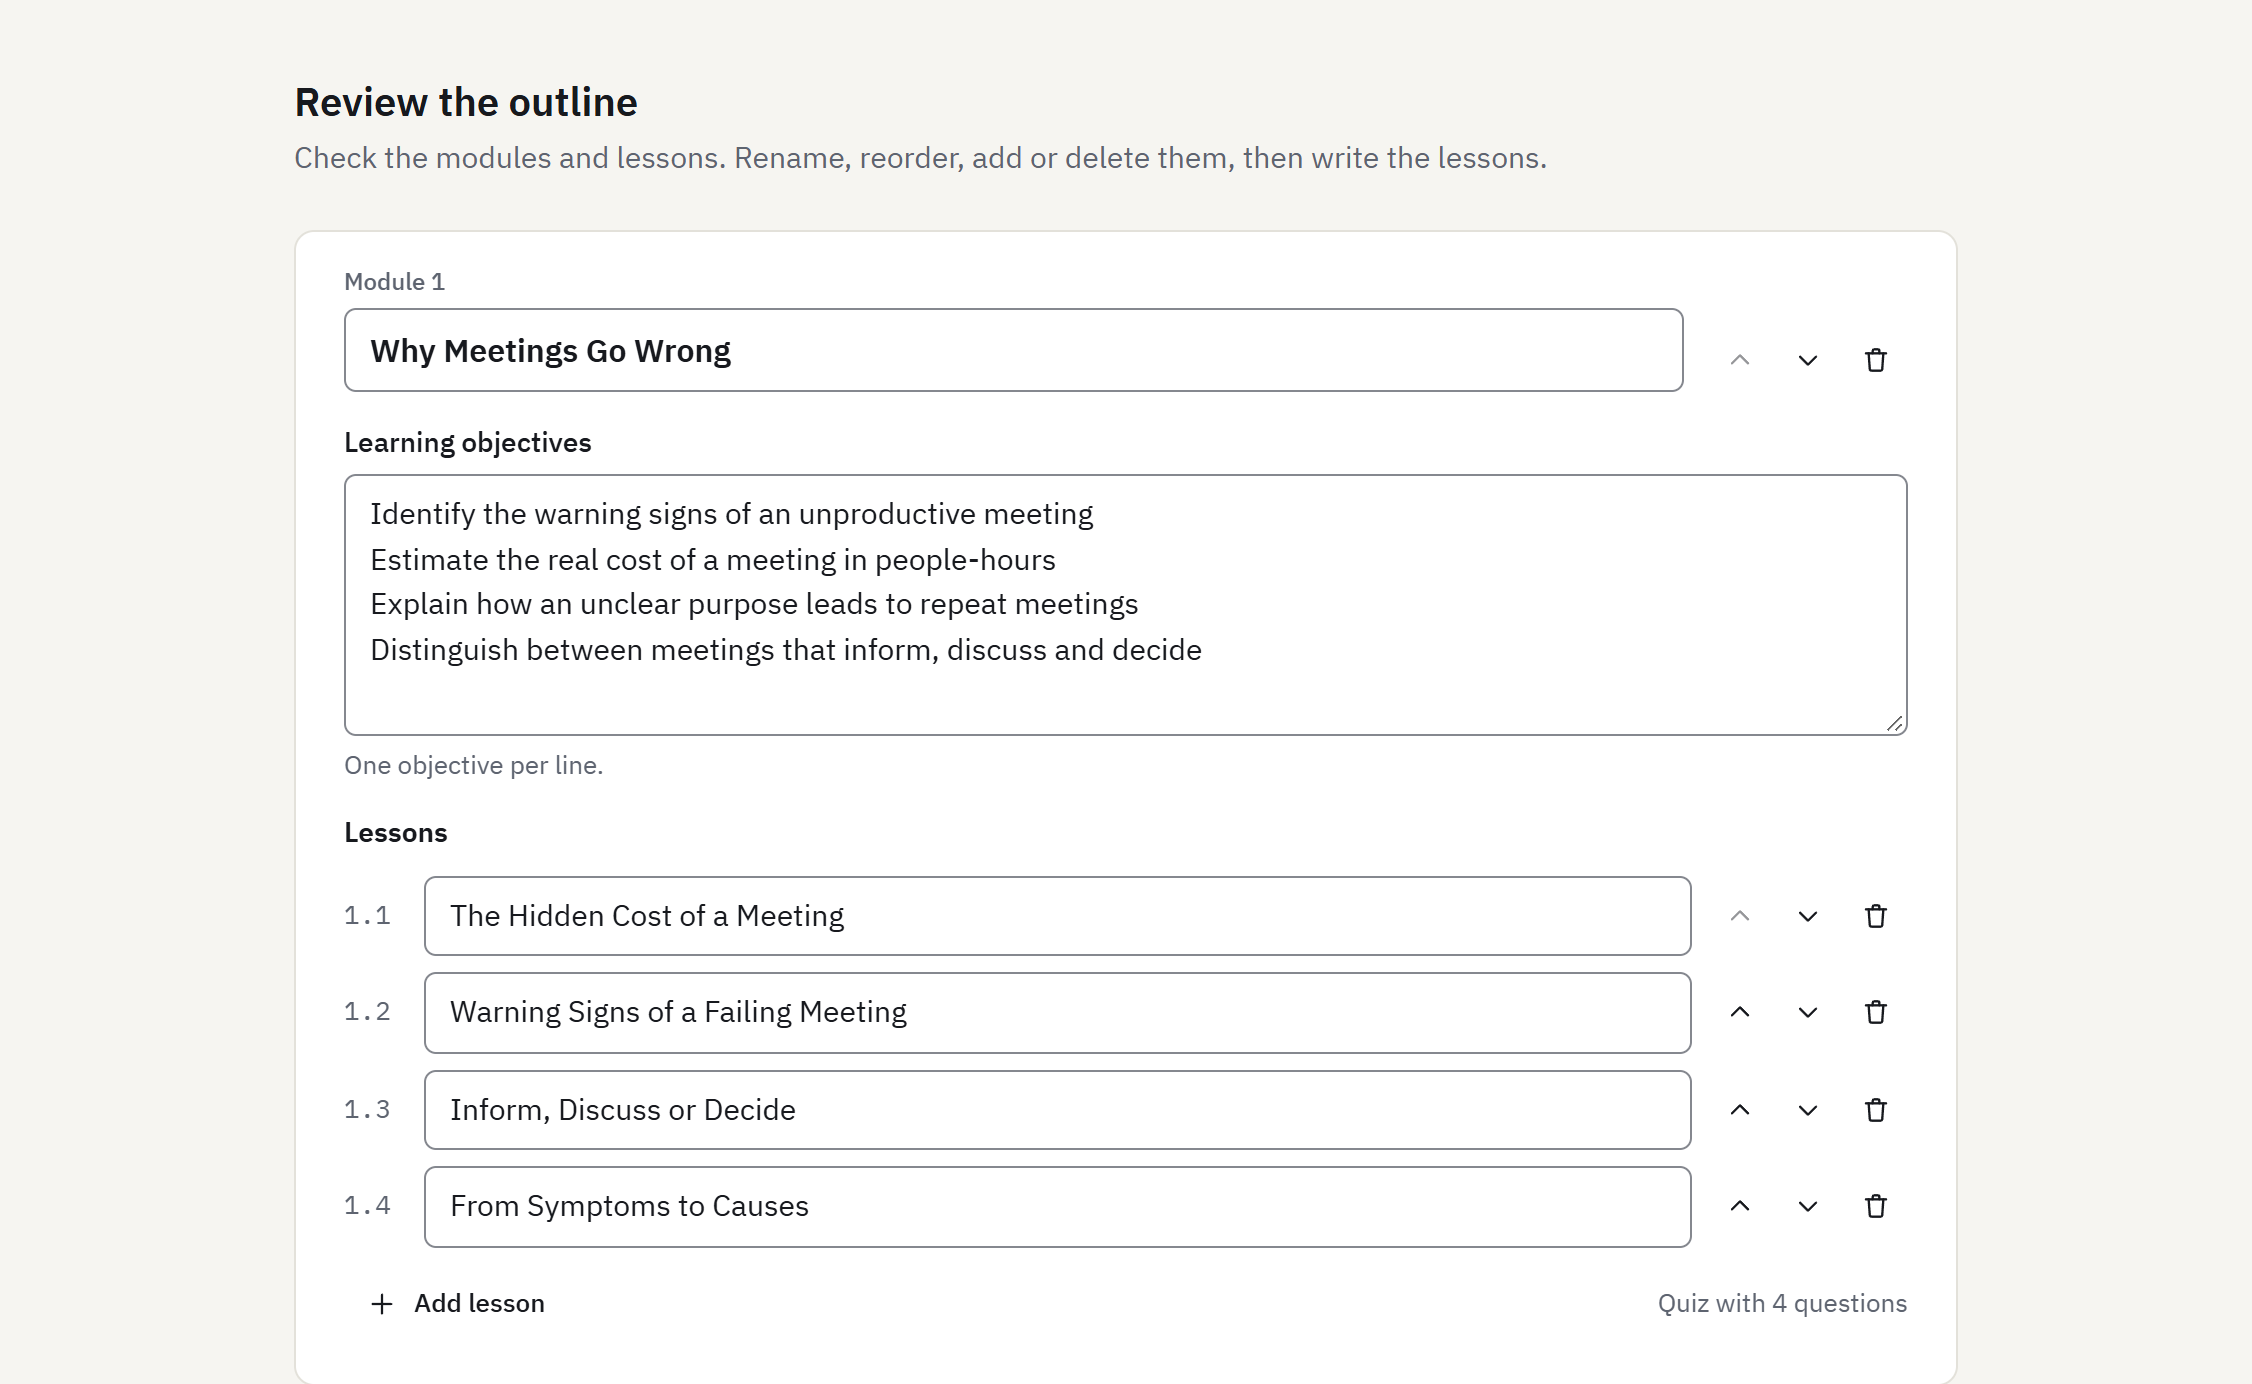Click the Module 1 label
Screen dimensions: 2252x1384
point(394,282)
